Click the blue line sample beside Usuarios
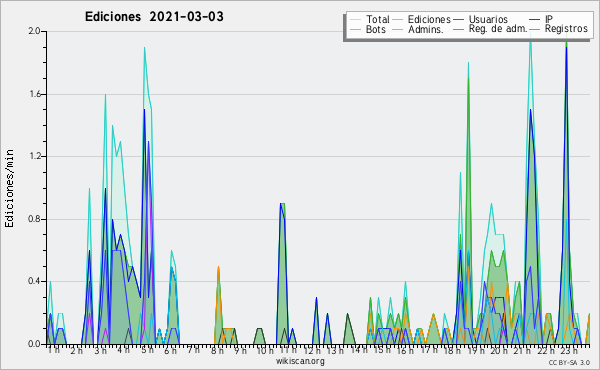Screen dimensions: 600x370 coord(458,20)
